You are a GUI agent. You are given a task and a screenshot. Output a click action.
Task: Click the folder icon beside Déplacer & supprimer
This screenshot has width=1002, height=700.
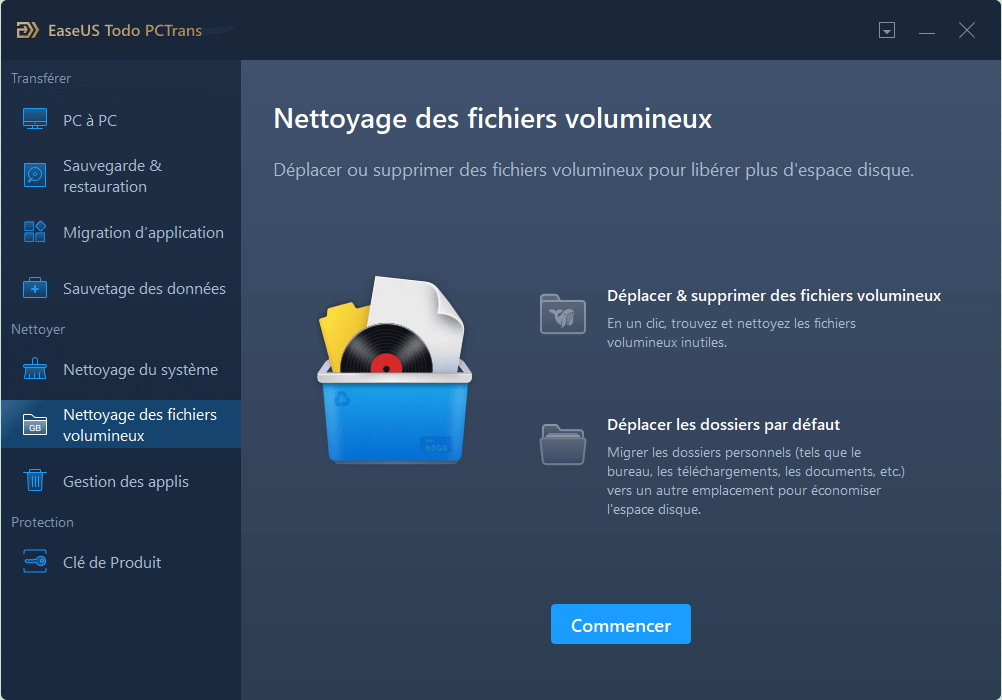[x=562, y=314]
